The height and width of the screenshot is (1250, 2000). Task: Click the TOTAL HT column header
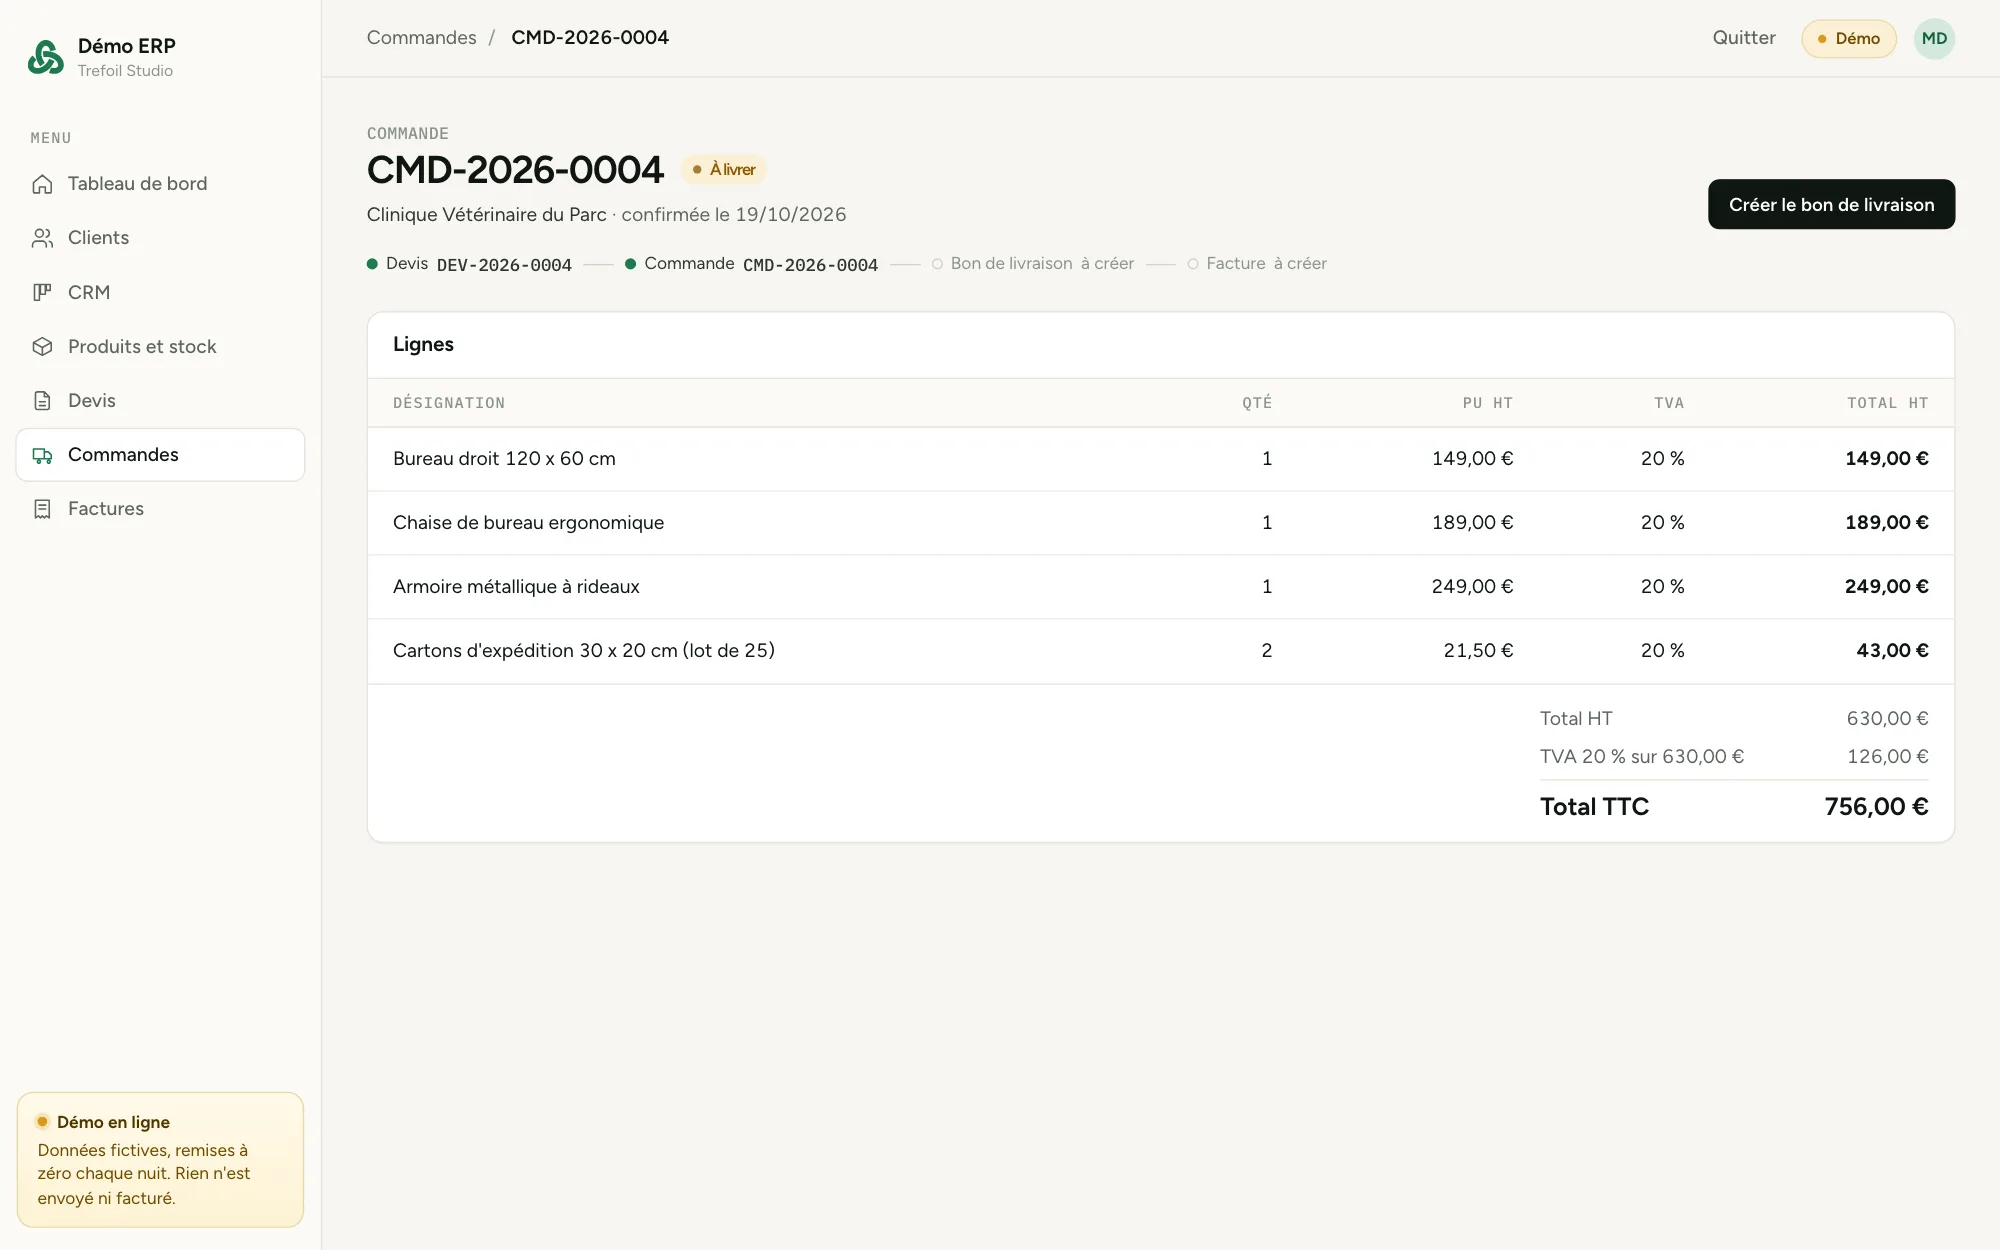click(1887, 403)
